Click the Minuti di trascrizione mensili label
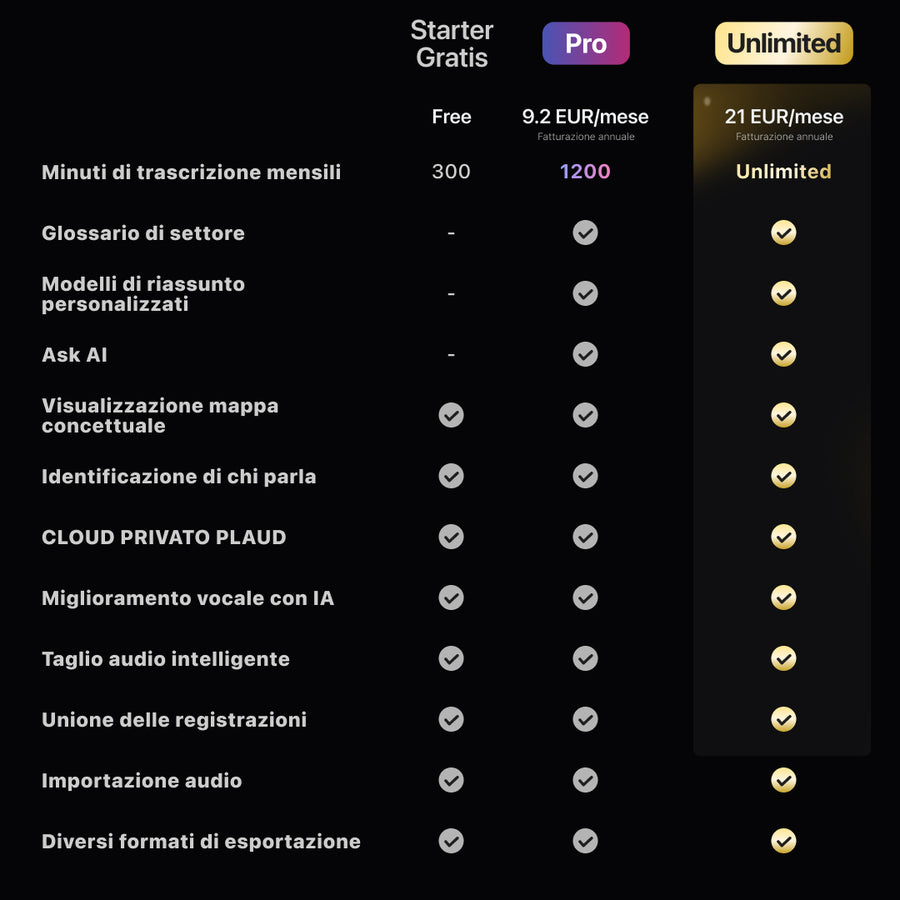 [x=191, y=172]
